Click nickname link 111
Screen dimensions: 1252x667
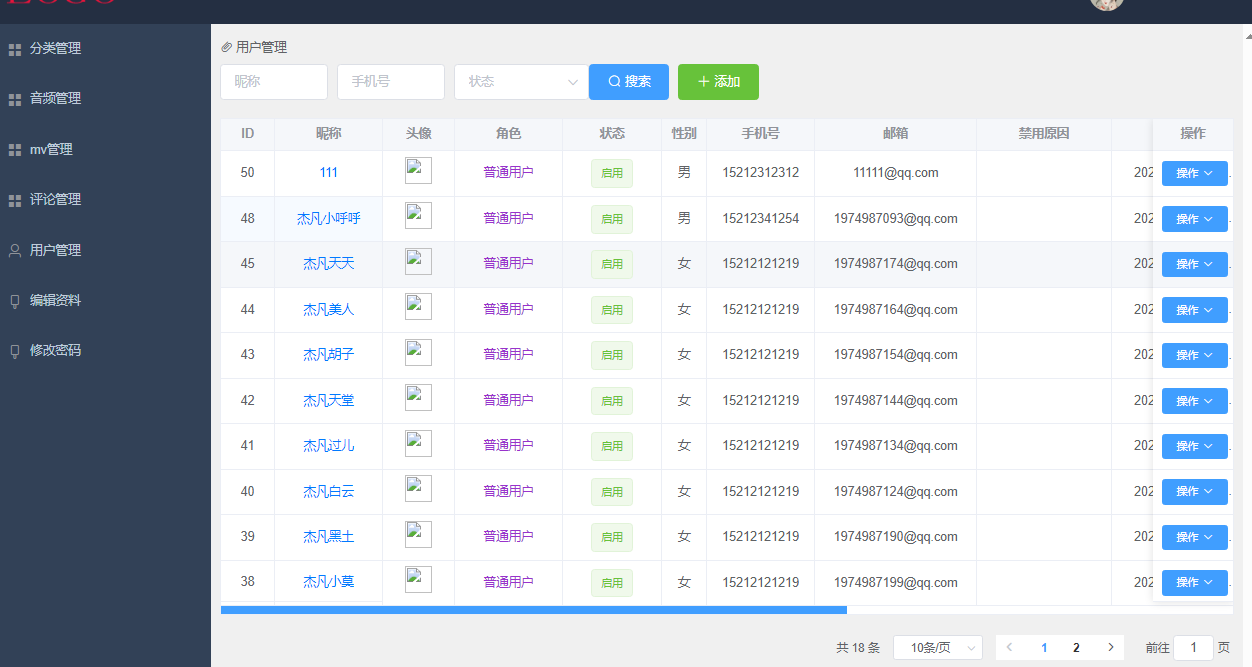pos(328,172)
